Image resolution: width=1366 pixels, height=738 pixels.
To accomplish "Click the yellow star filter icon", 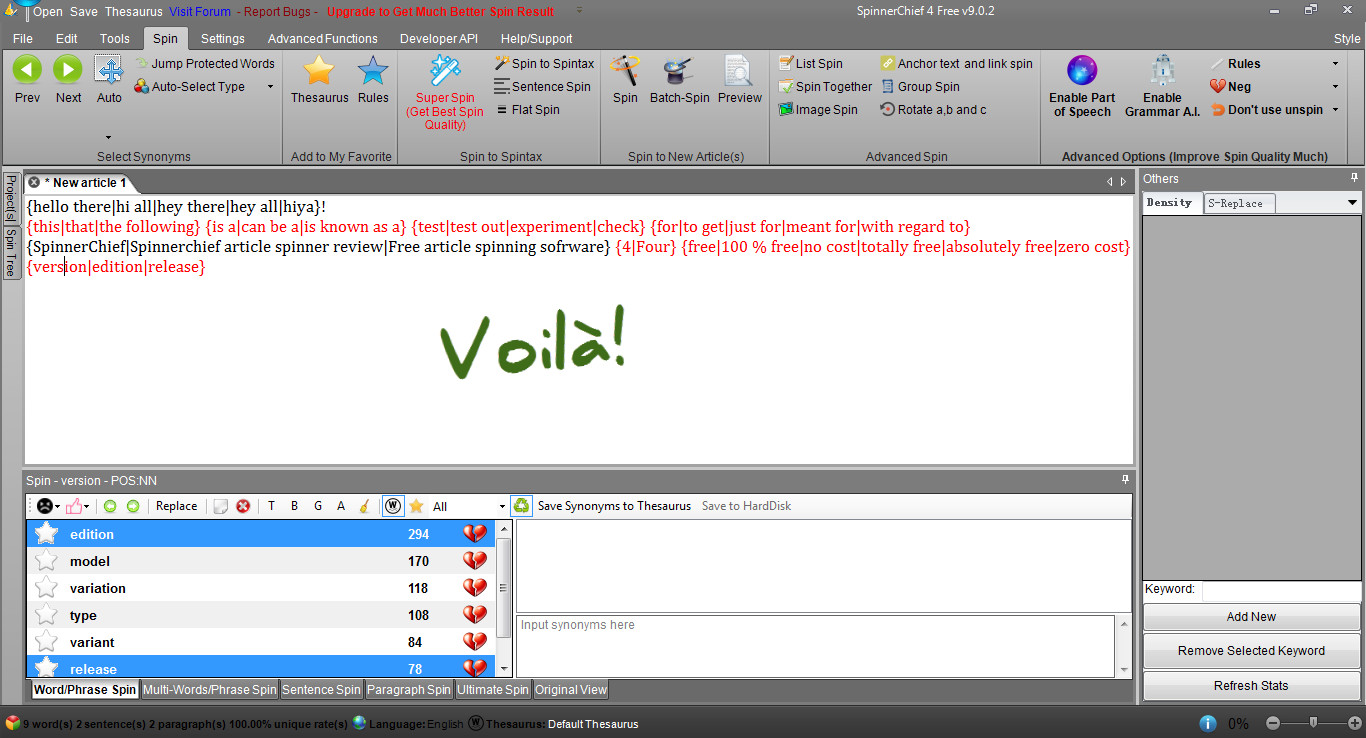I will click(416, 506).
